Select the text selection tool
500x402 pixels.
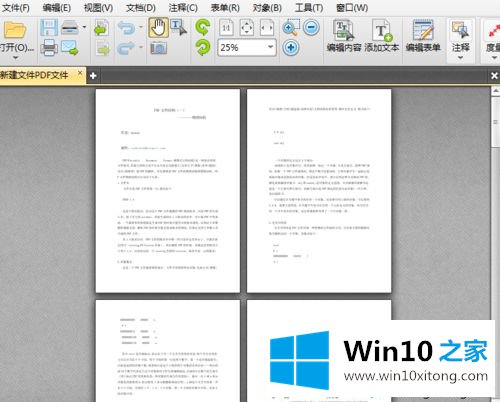(179, 27)
